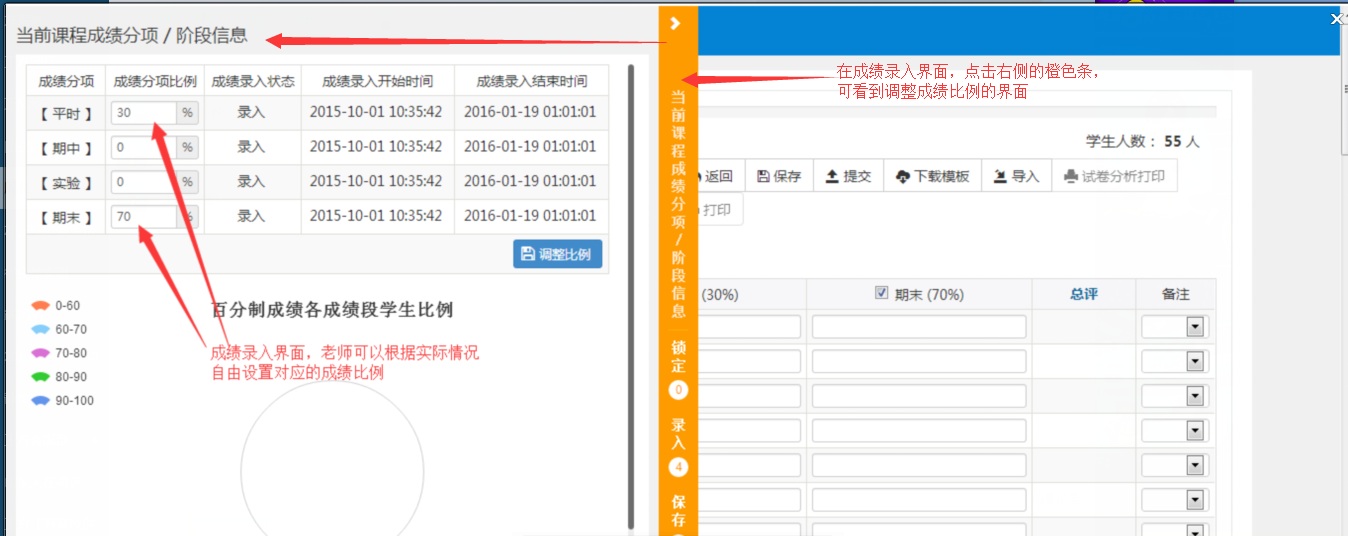
Task: Click the end time in the 实验 row
Action: tap(530, 181)
